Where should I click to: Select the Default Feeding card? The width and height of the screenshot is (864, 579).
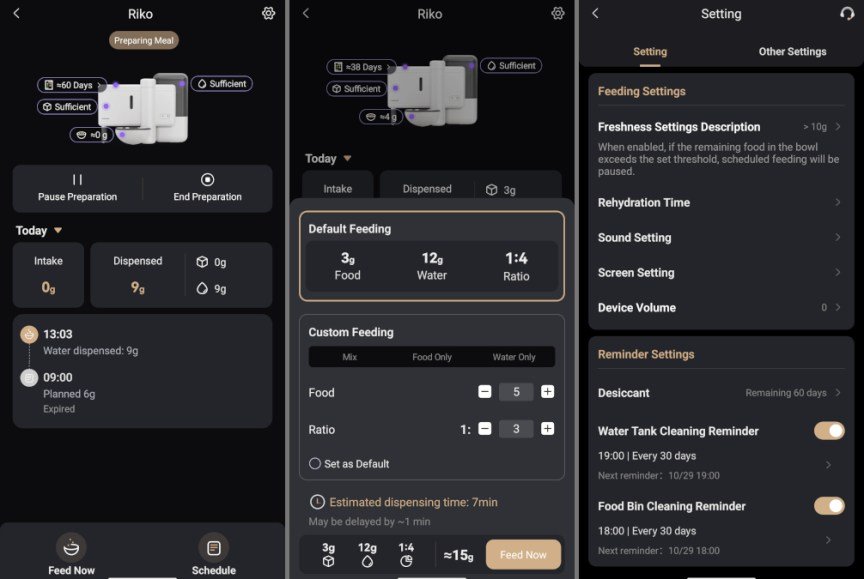coord(431,256)
